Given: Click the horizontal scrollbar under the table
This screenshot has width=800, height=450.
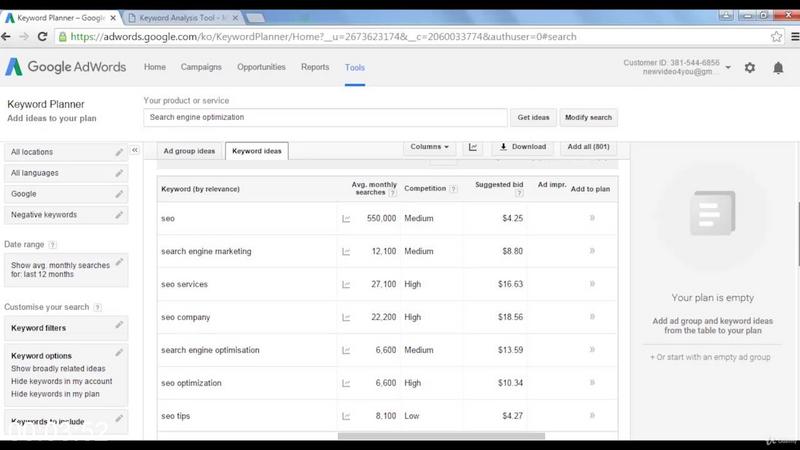Looking at the screenshot, I should [x=441, y=436].
